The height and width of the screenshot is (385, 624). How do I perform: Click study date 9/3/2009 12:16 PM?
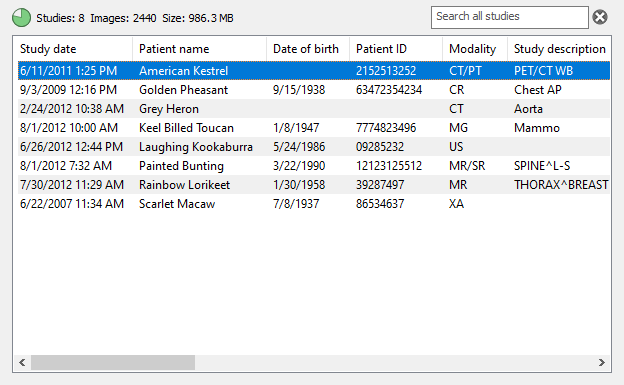[68, 90]
